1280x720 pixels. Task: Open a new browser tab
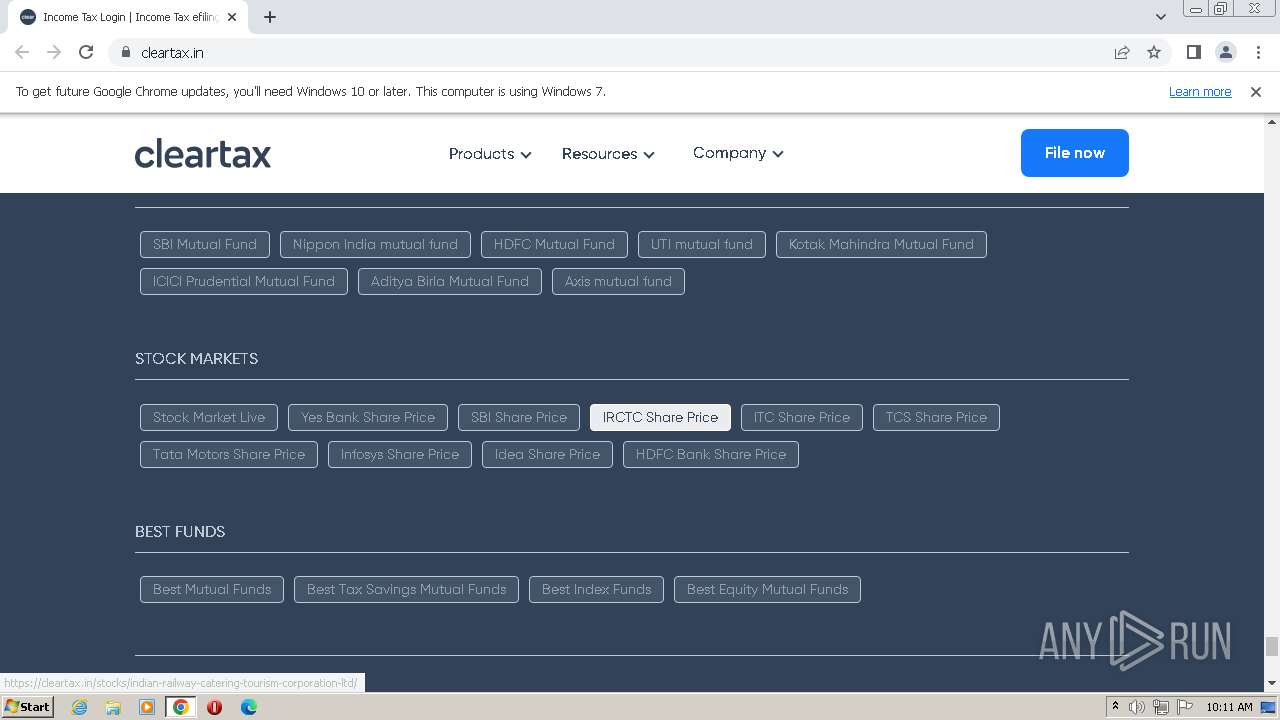pos(270,17)
